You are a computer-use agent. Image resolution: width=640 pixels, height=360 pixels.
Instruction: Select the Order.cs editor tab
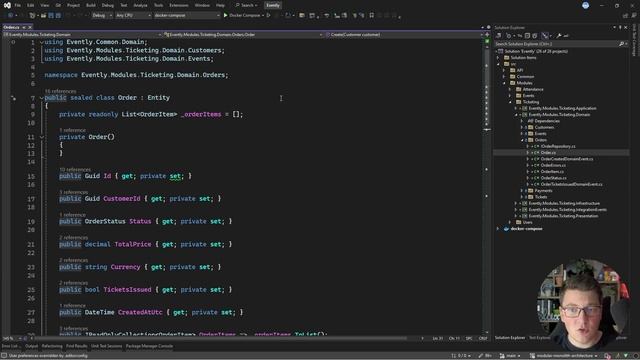(11, 27)
